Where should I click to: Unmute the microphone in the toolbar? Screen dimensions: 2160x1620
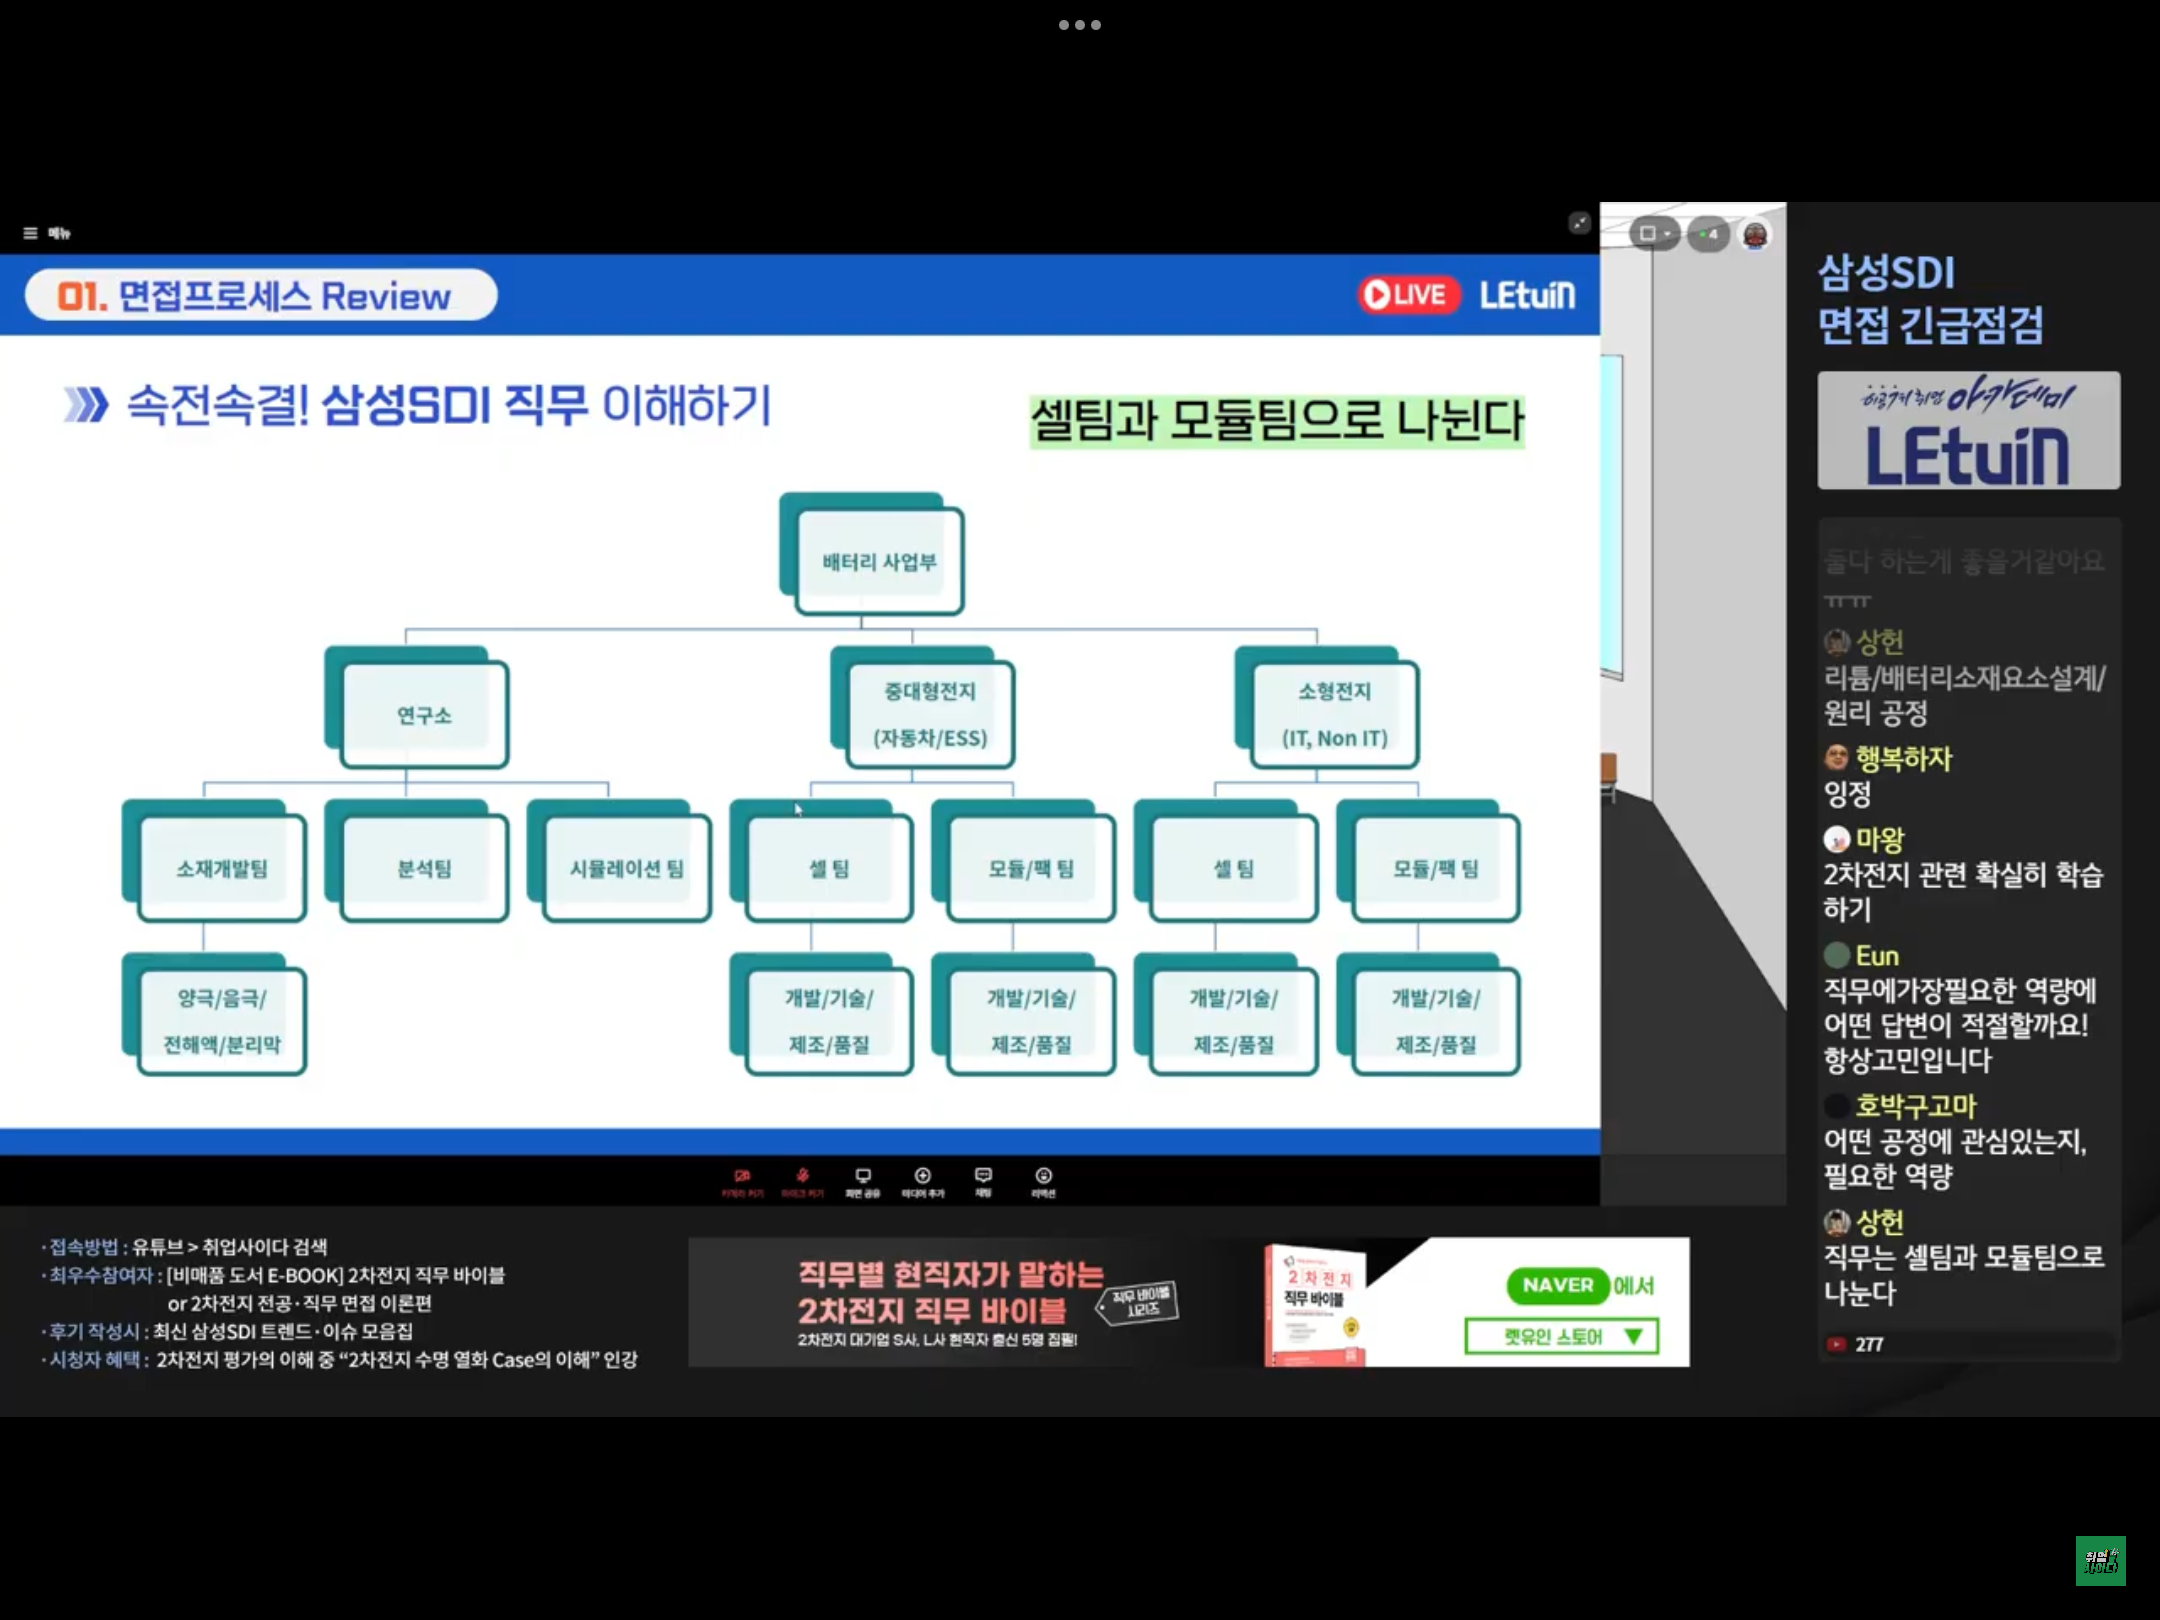pyautogui.click(x=802, y=1181)
